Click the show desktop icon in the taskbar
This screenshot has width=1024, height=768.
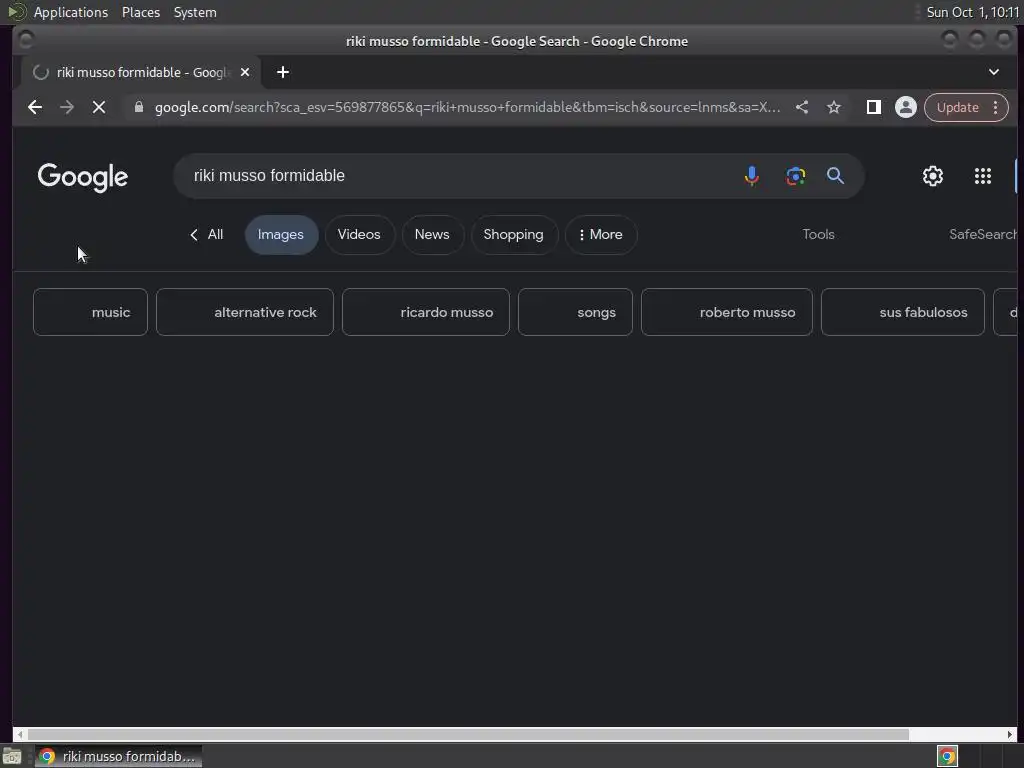(x=12, y=757)
